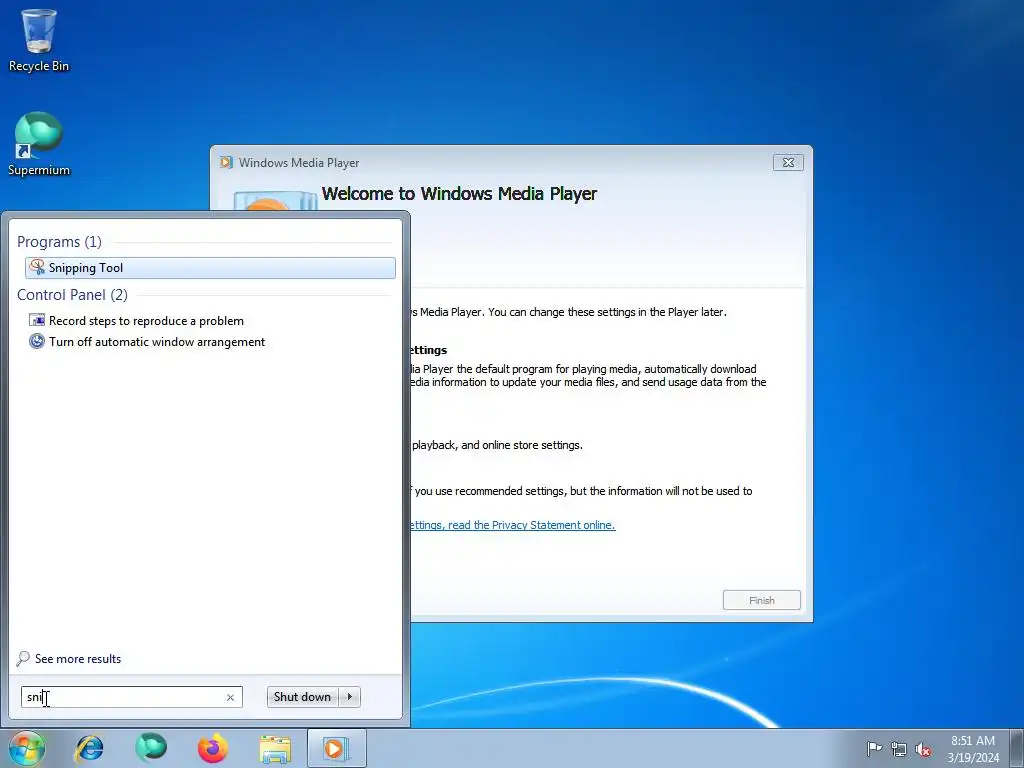
Task: Open Turn off automatic window arrangement
Action: (147, 342)
